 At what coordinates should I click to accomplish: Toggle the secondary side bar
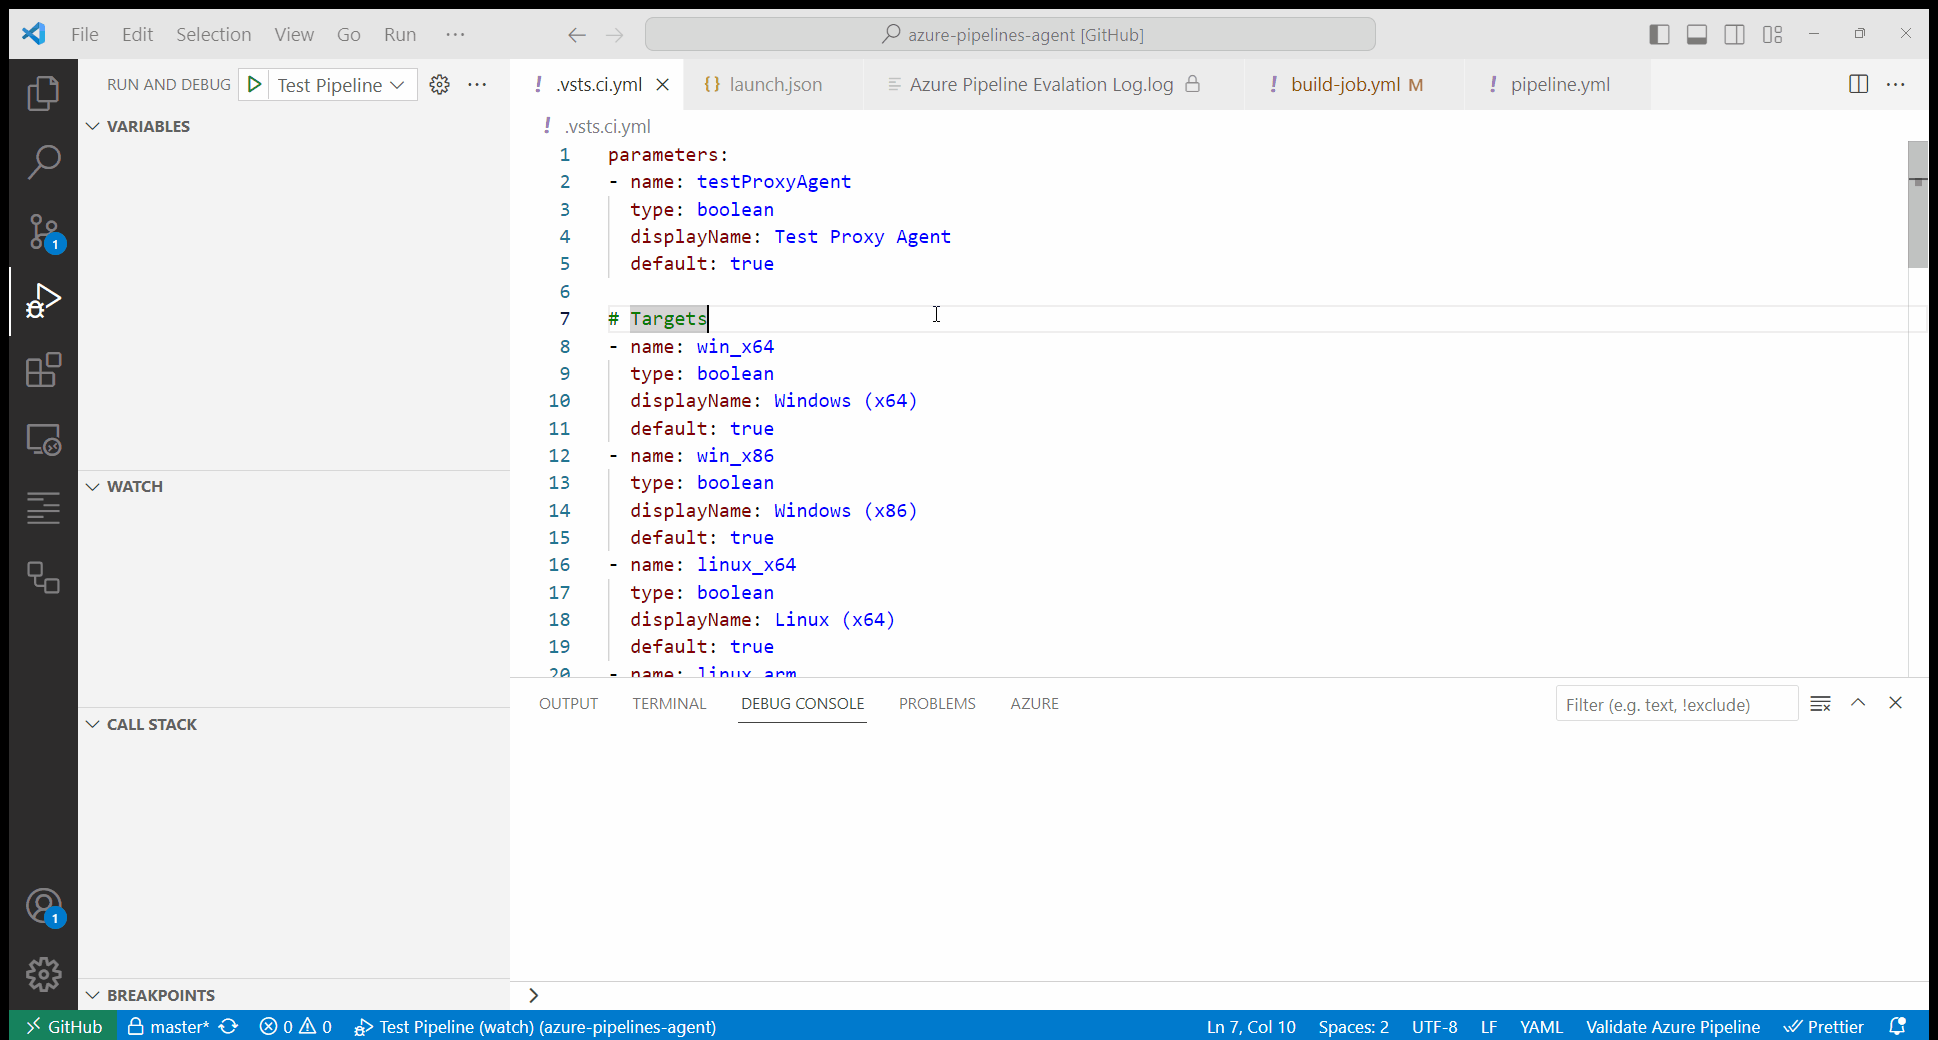pos(1735,35)
